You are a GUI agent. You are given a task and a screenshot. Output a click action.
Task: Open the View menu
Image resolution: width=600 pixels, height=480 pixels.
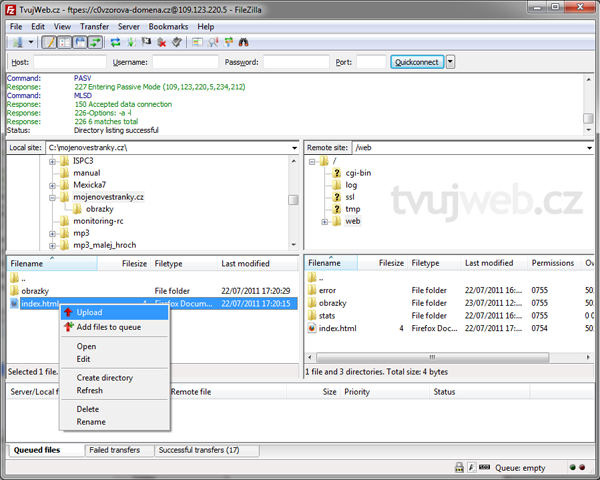62,26
